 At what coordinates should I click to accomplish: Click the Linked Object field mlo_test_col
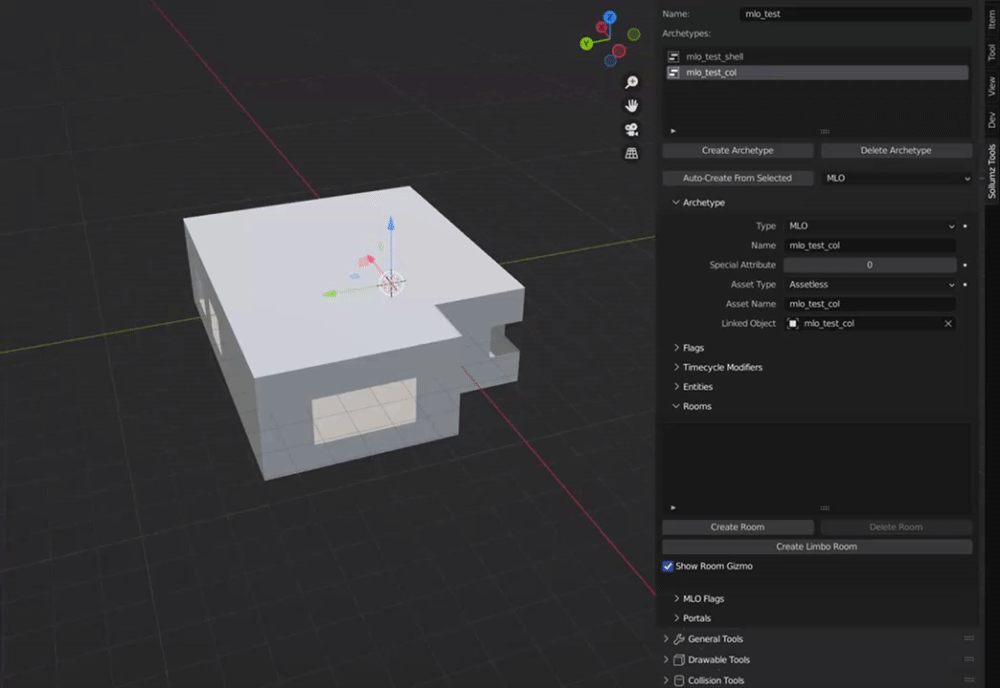871,324
